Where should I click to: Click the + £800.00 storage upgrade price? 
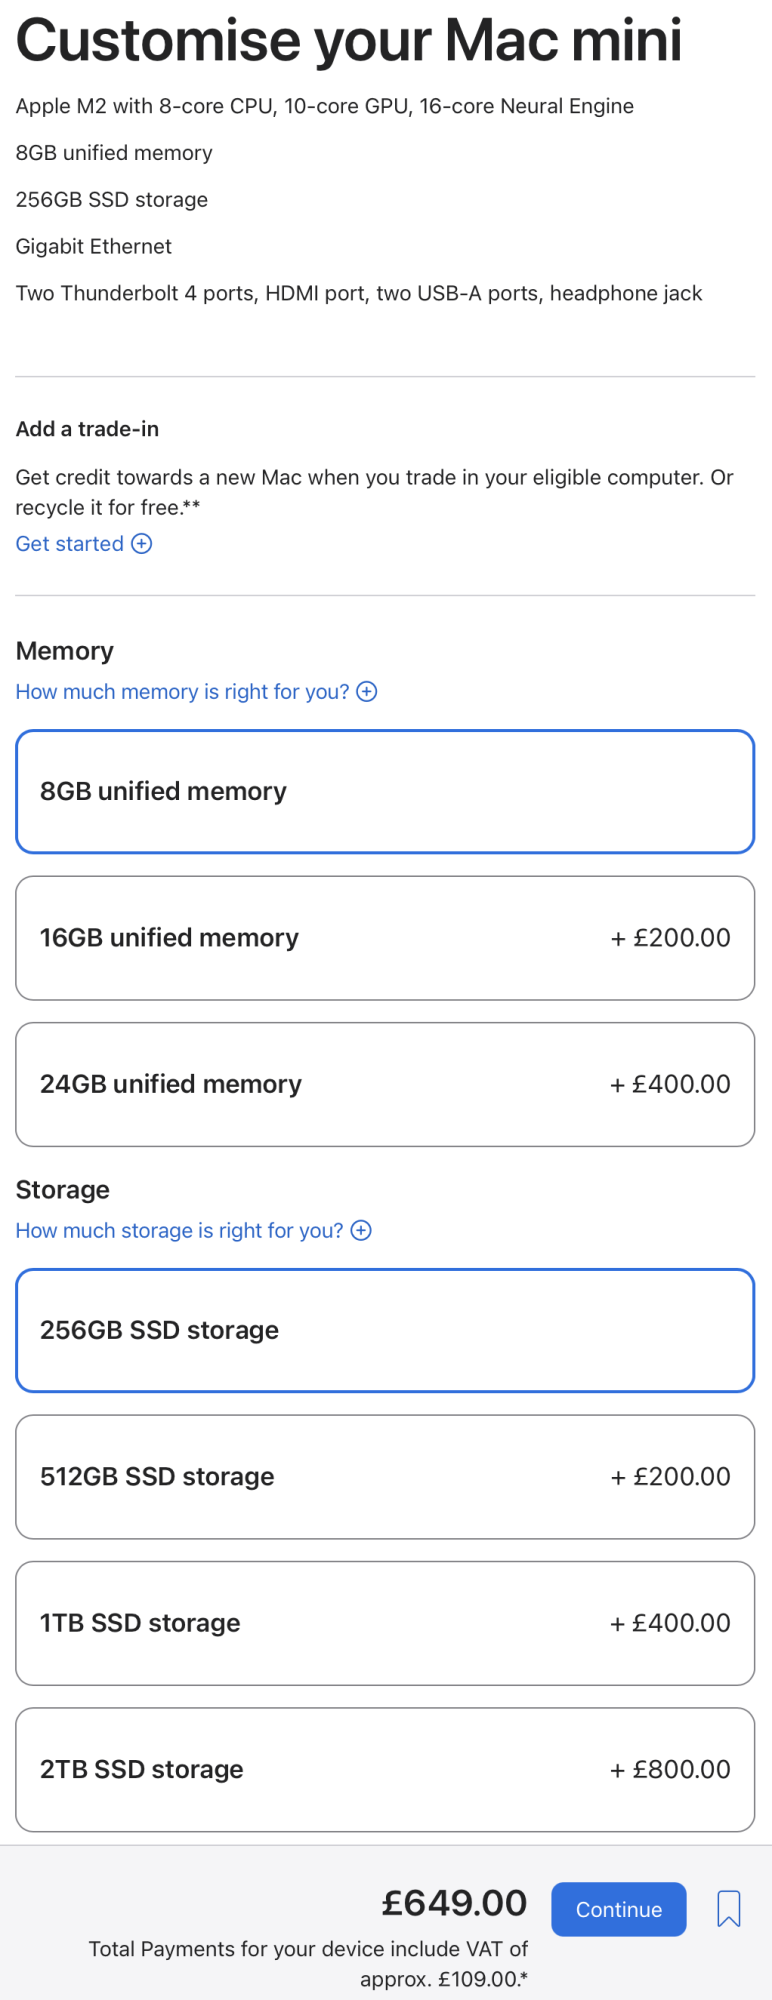point(671,1769)
